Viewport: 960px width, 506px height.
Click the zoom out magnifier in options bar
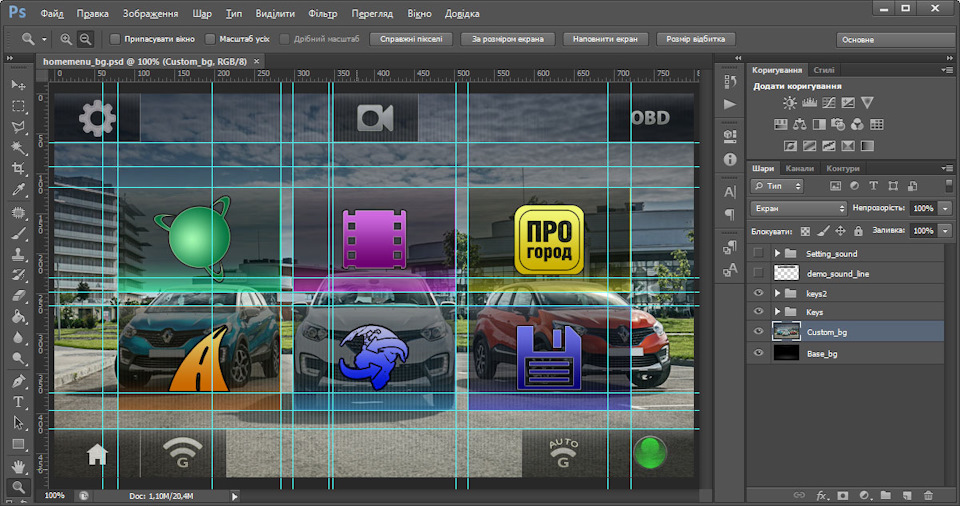[x=86, y=39]
